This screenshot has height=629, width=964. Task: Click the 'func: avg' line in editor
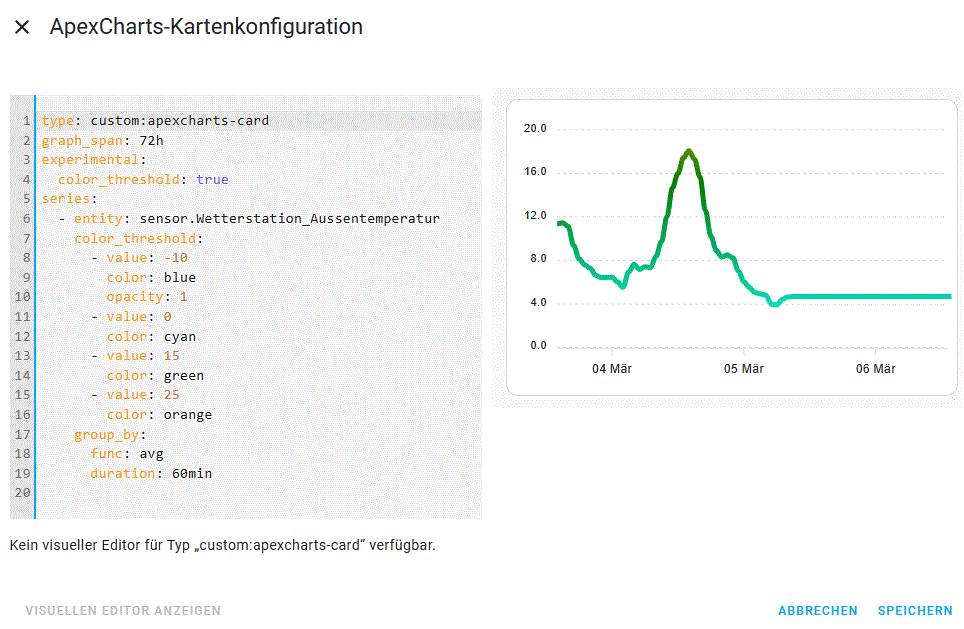coord(126,454)
